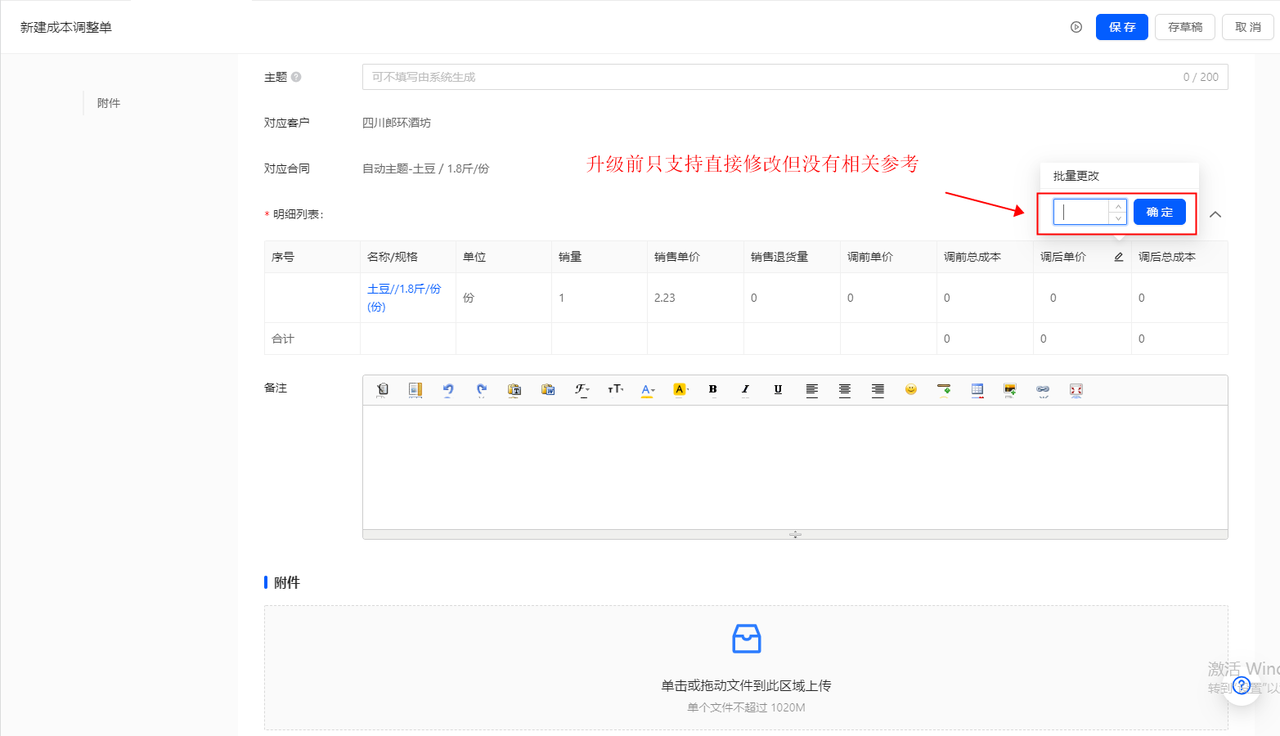Image resolution: width=1280 pixels, height=736 pixels.
Task: Open the font family picker
Action: tap(581, 390)
